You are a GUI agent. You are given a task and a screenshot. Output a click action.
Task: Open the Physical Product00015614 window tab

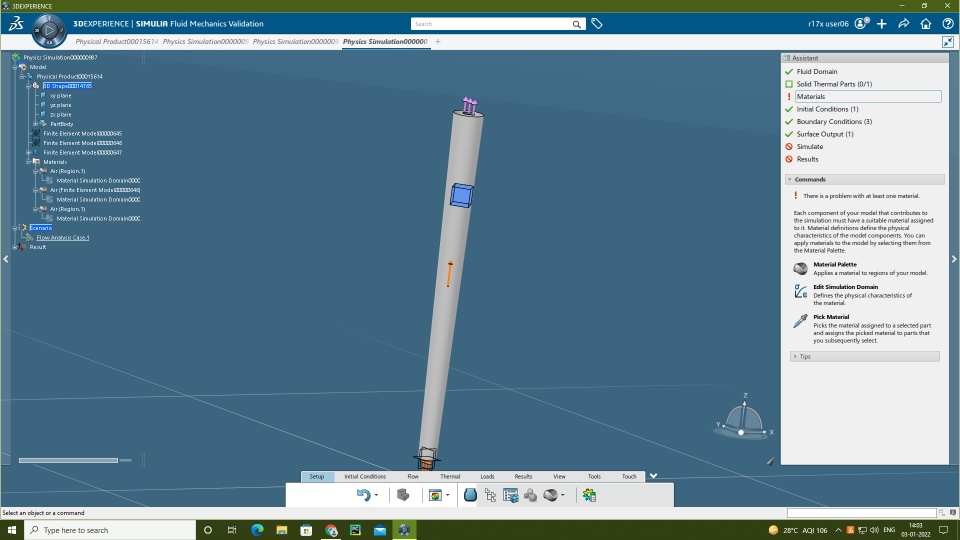[116, 42]
